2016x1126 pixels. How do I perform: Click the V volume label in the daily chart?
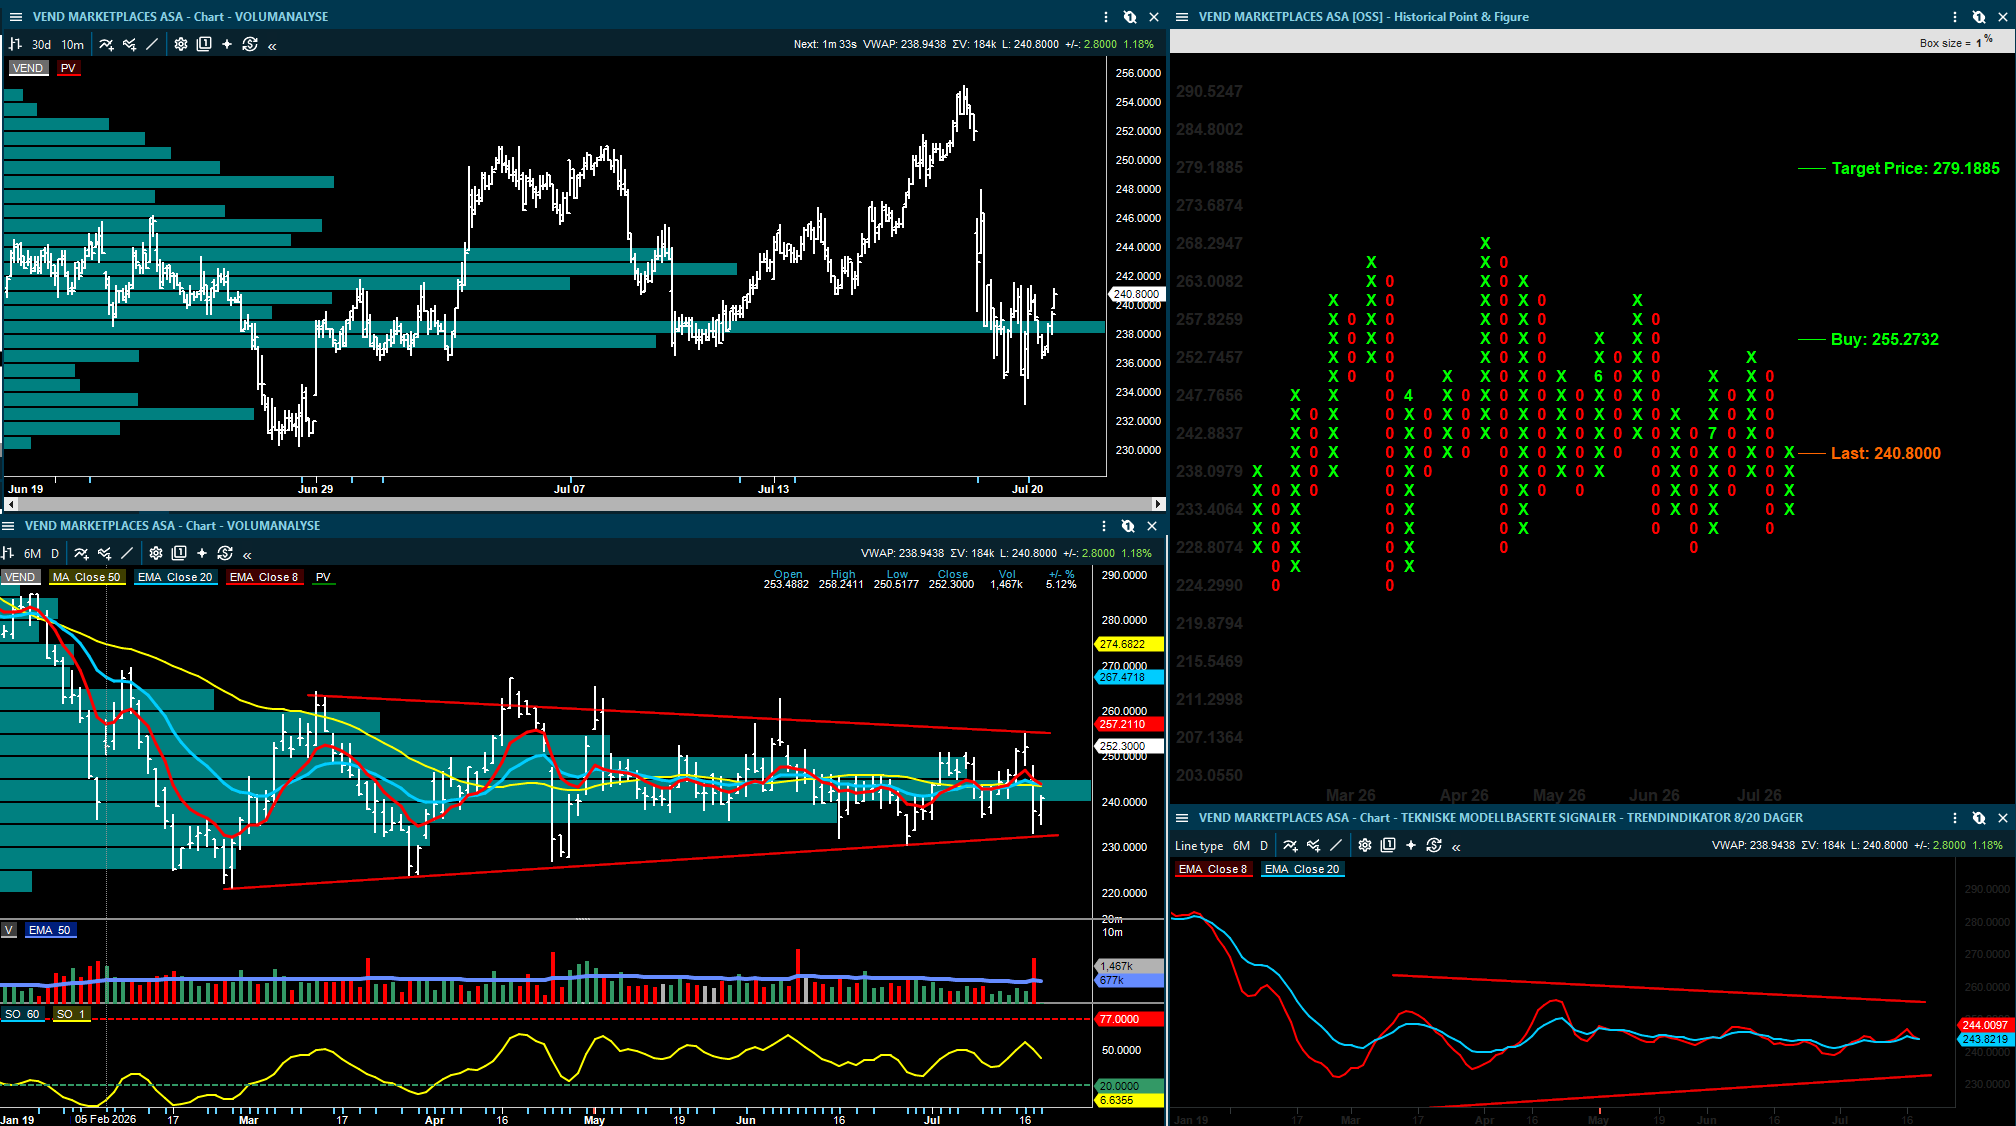[9, 930]
